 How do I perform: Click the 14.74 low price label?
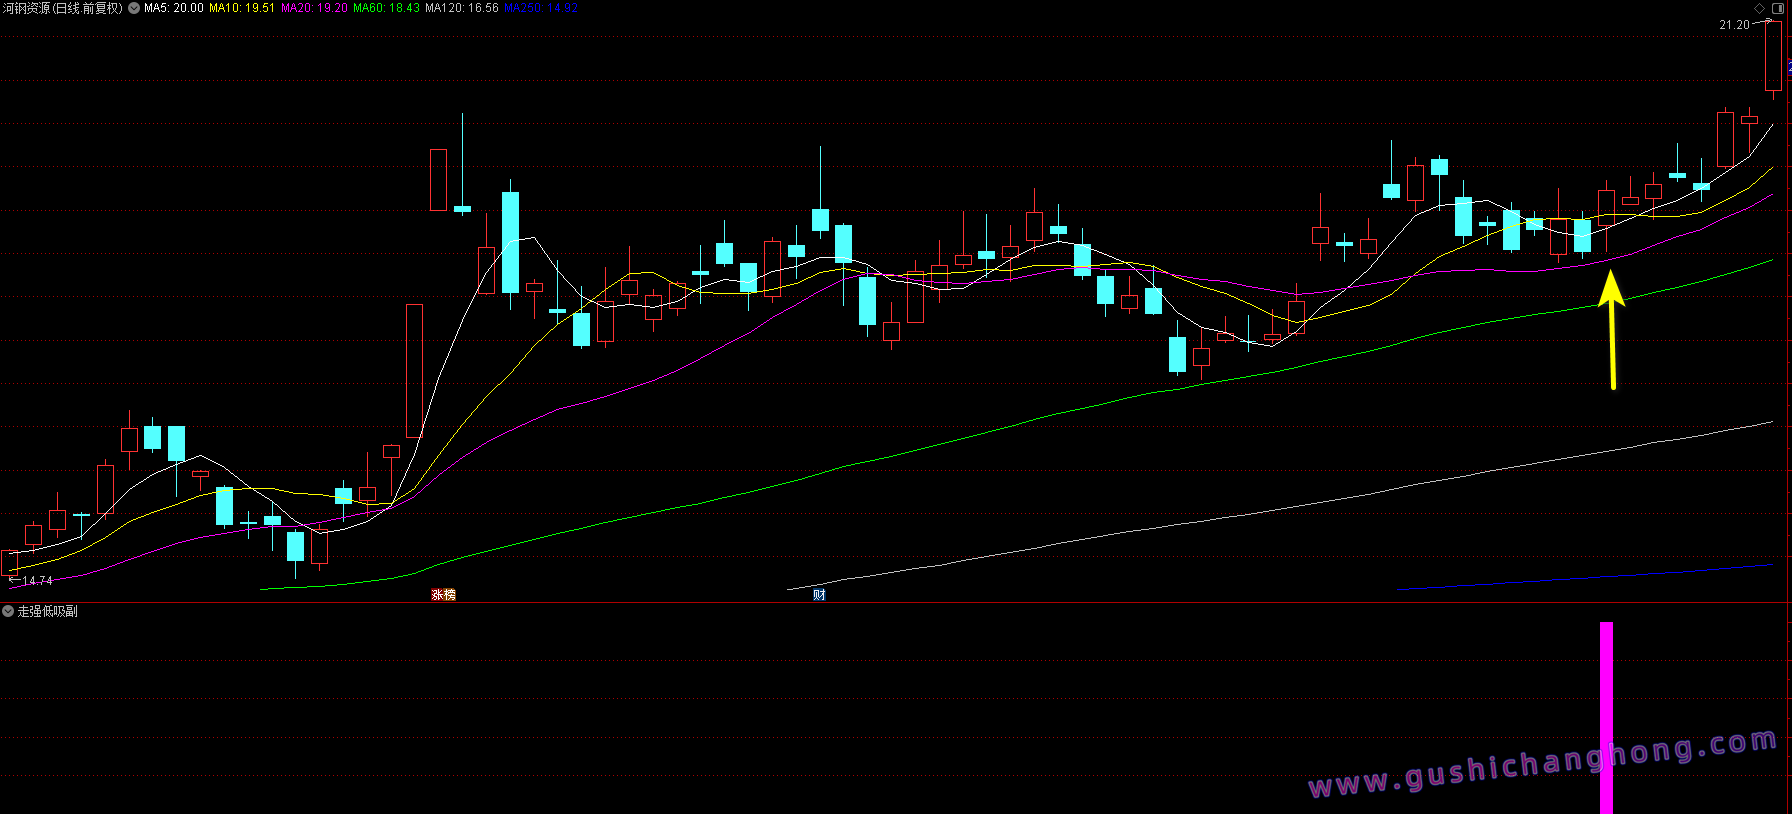point(37,581)
